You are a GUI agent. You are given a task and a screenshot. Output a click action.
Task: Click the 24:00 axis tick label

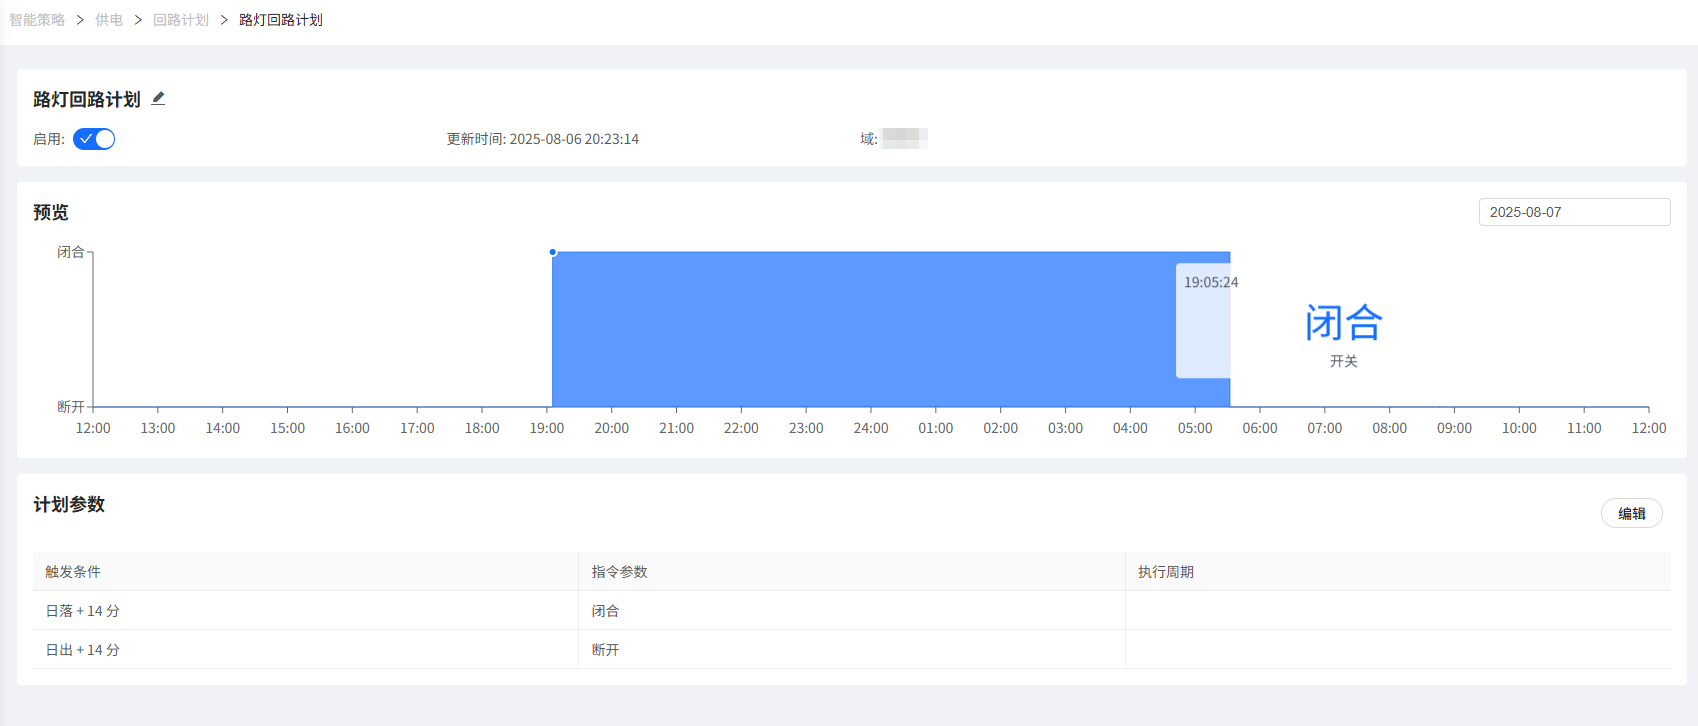tap(871, 428)
